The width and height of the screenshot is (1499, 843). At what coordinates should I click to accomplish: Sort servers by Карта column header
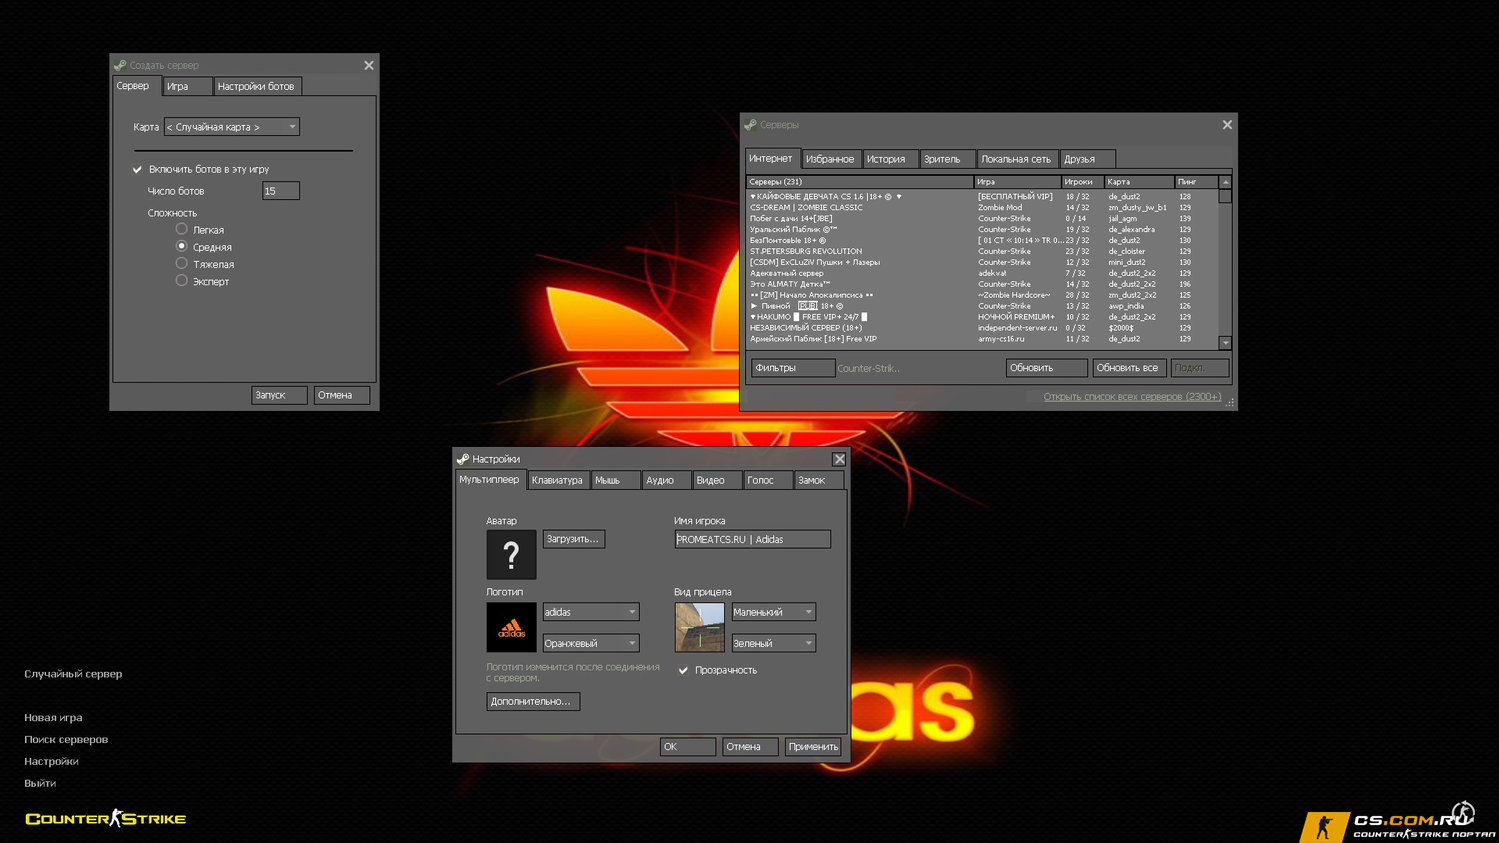1139,182
